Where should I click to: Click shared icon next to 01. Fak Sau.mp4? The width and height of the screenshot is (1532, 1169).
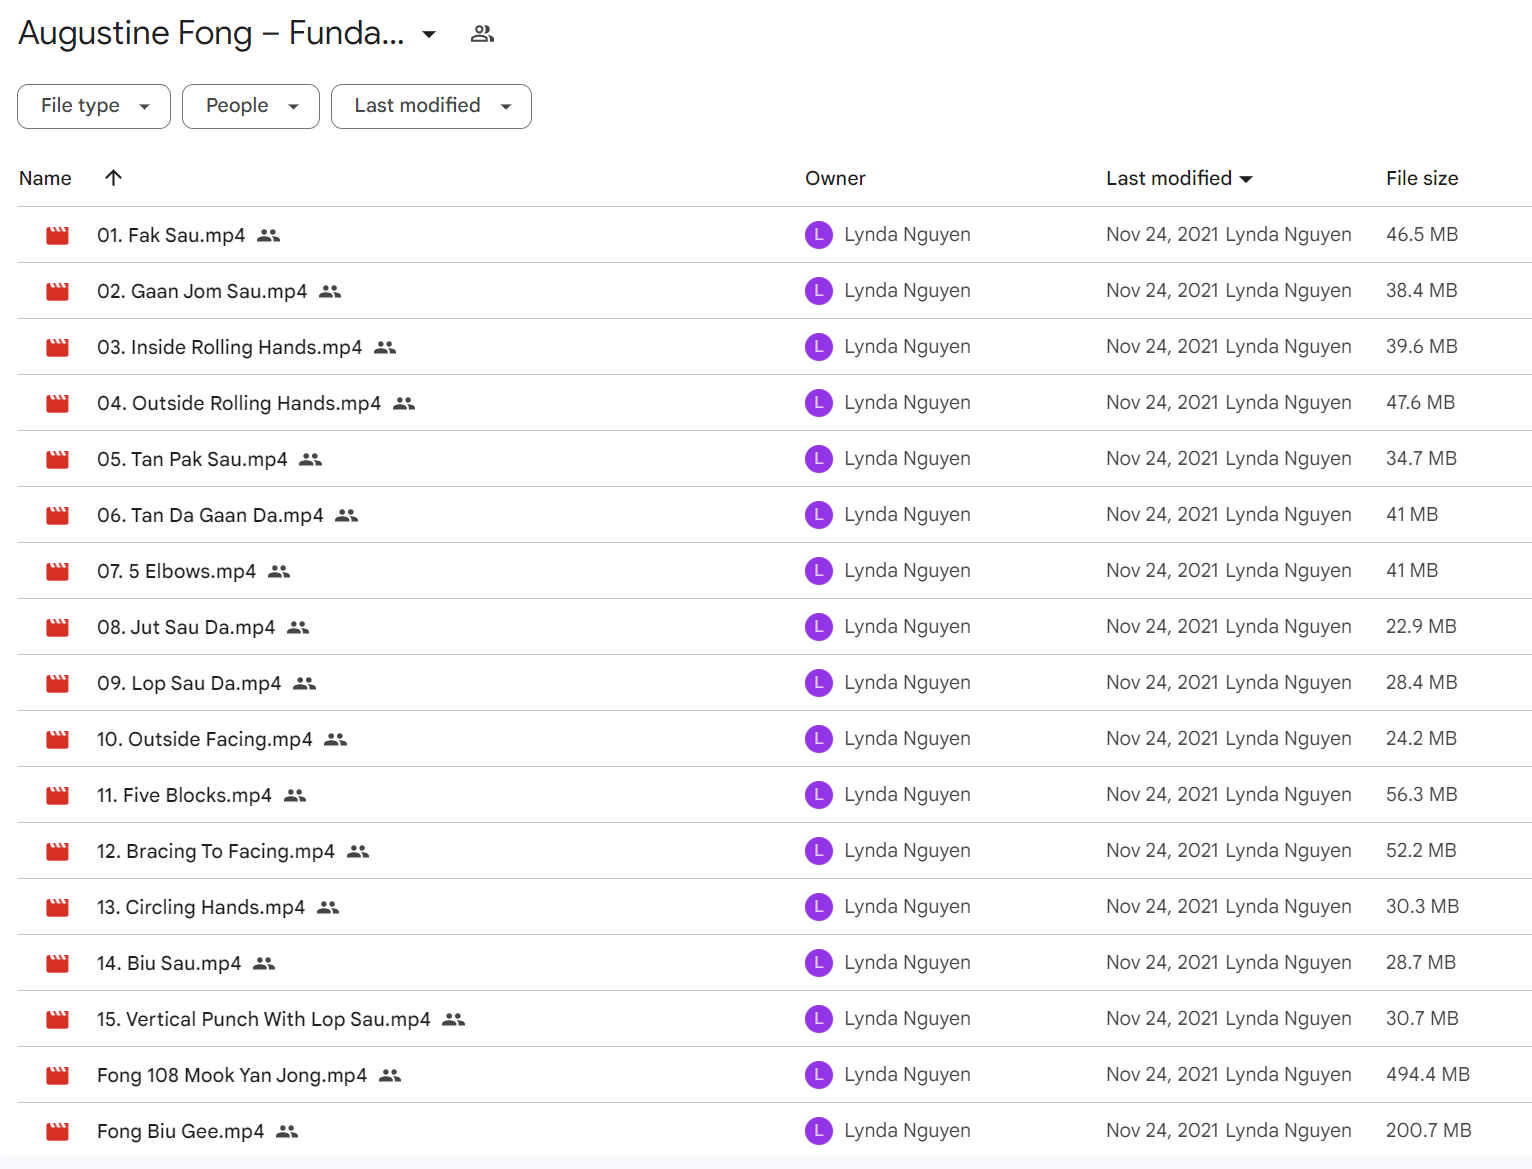(x=268, y=236)
